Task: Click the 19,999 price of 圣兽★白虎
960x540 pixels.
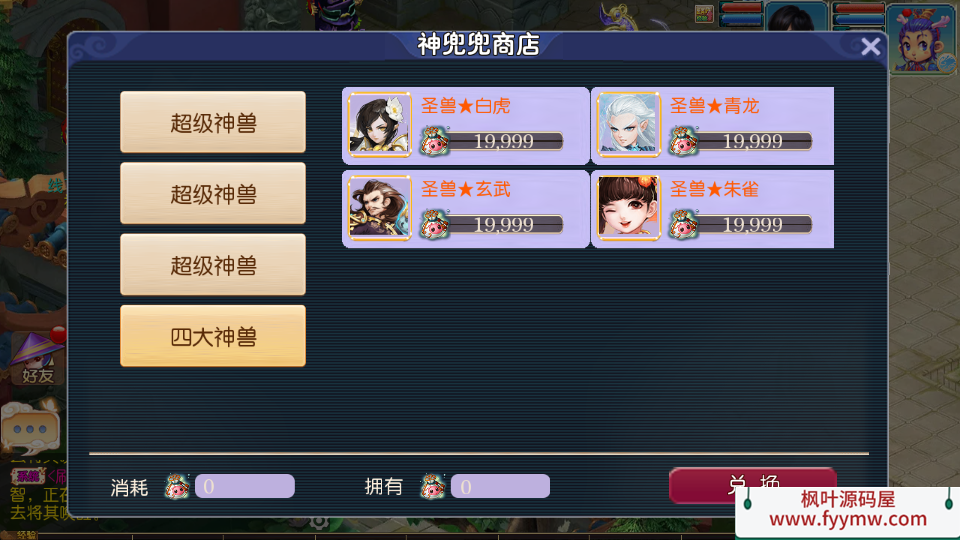Action: tap(503, 141)
